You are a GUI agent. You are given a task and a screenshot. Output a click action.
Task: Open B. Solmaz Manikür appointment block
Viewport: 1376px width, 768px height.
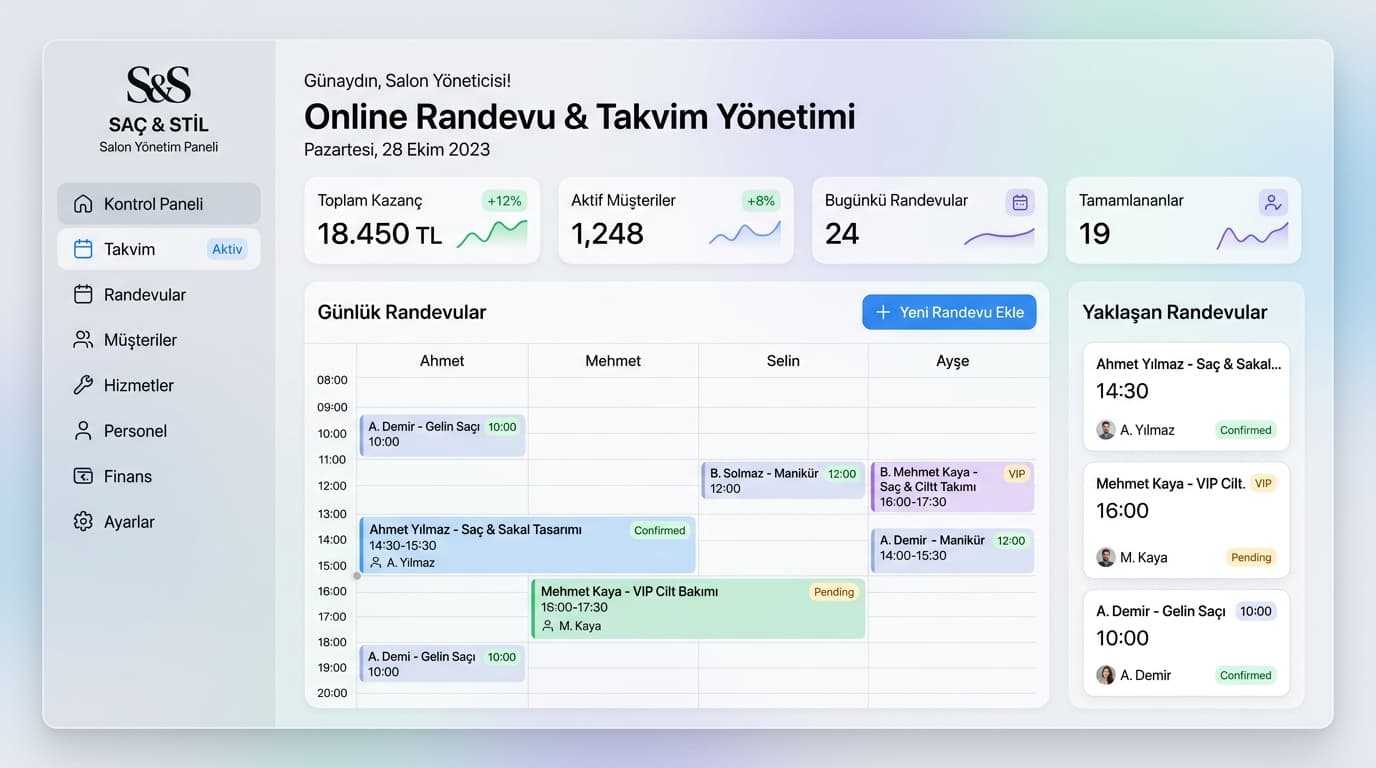pos(783,481)
